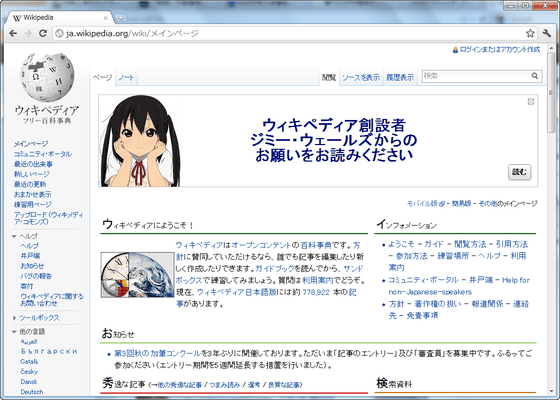The width and height of the screenshot is (560, 400).
Task: Click the vertical page scrollbar thumb
Action: tap(551, 93)
